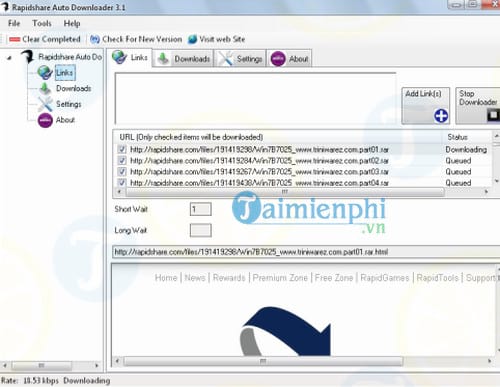Click the green arrow icon on the Downloads tab

pyautogui.click(x=163, y=59)
